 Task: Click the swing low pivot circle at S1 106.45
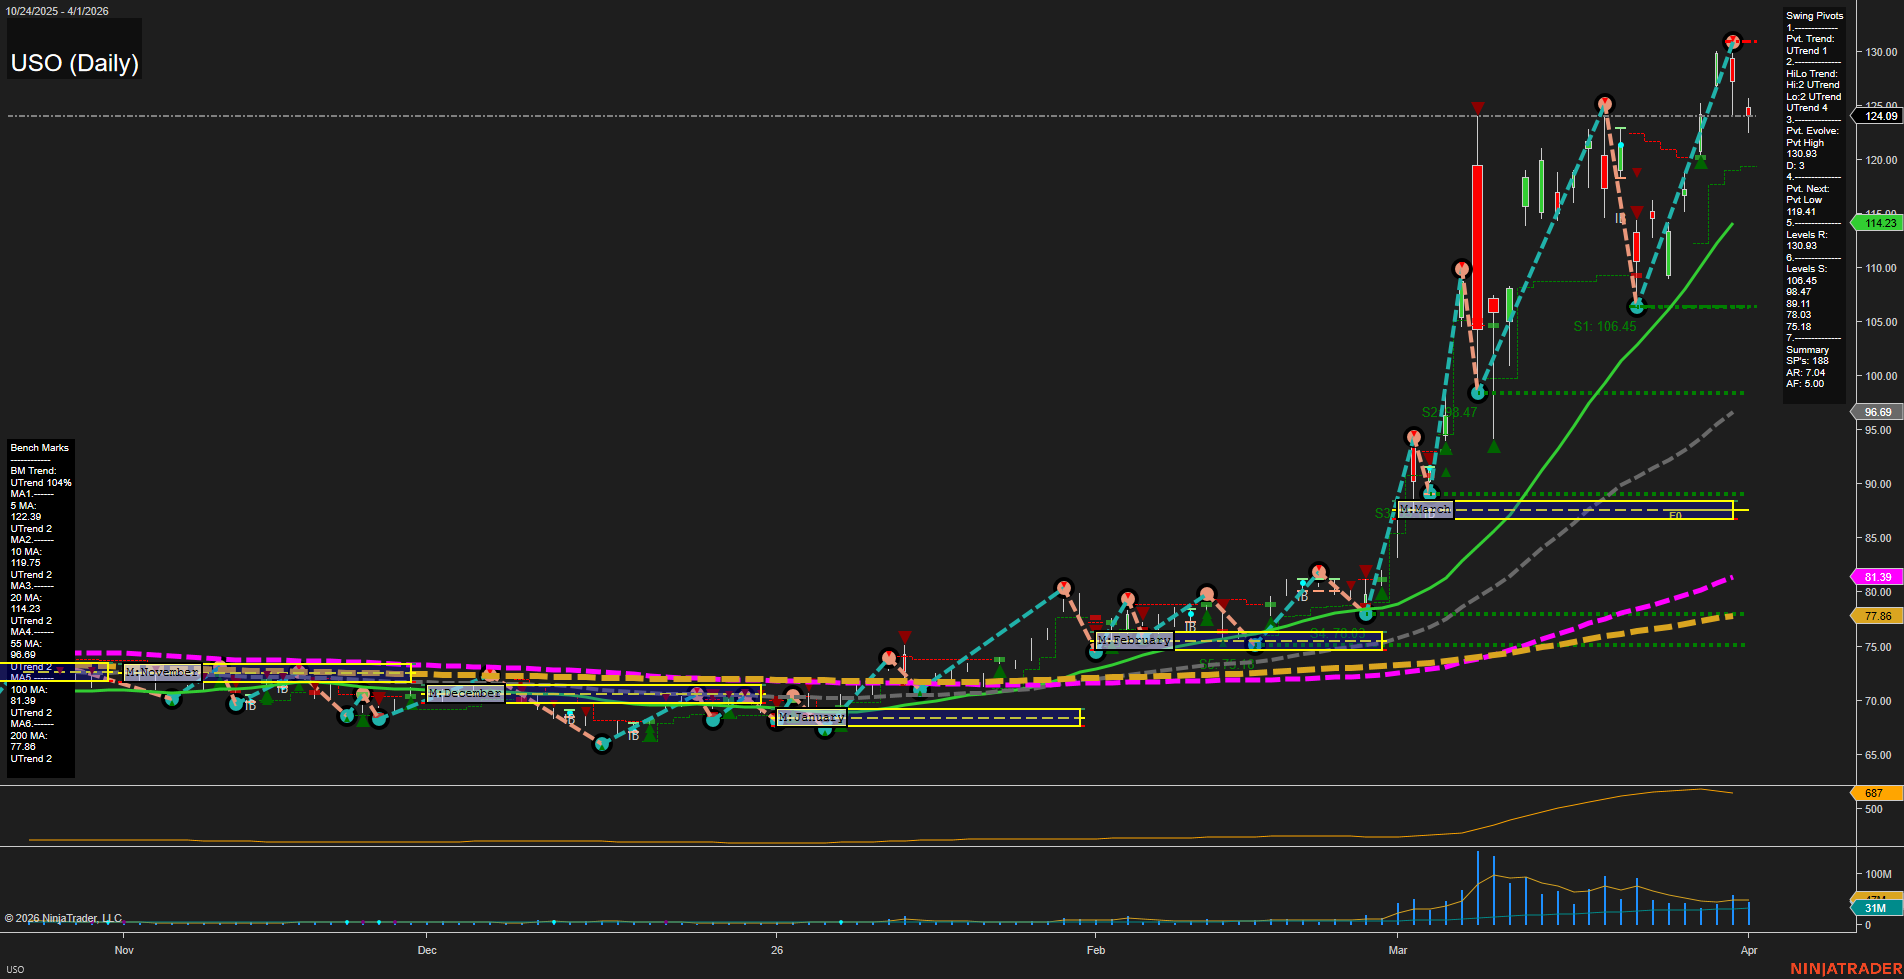[1636, 307]
